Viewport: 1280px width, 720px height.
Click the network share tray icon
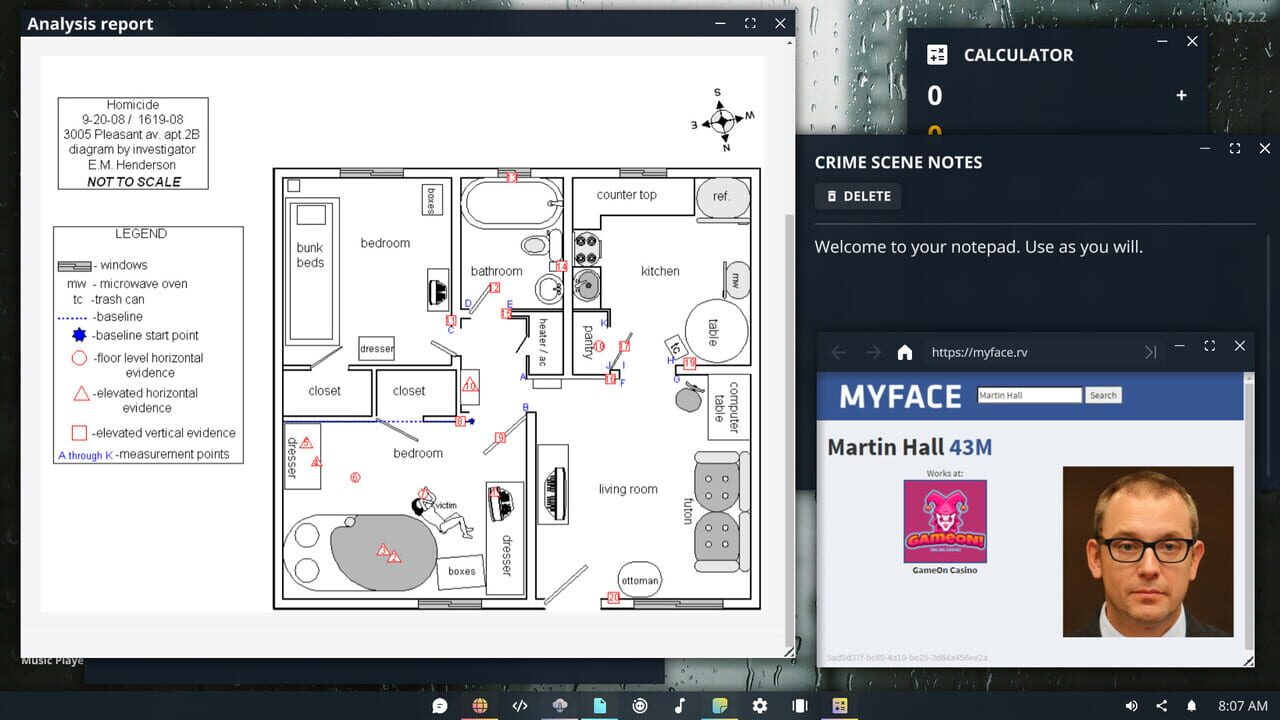(1162, 705)
